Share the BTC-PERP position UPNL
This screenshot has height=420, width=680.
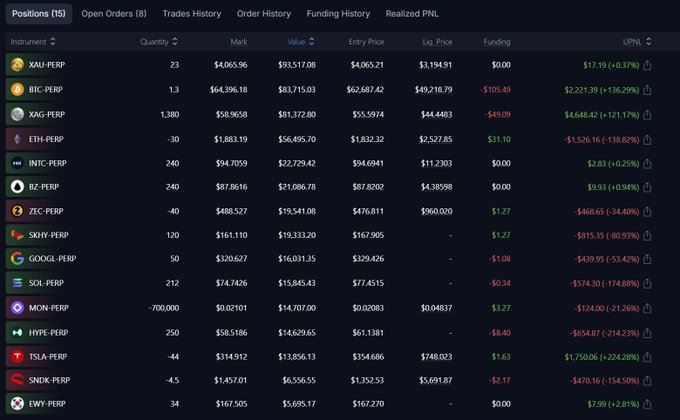pos(647,90)
